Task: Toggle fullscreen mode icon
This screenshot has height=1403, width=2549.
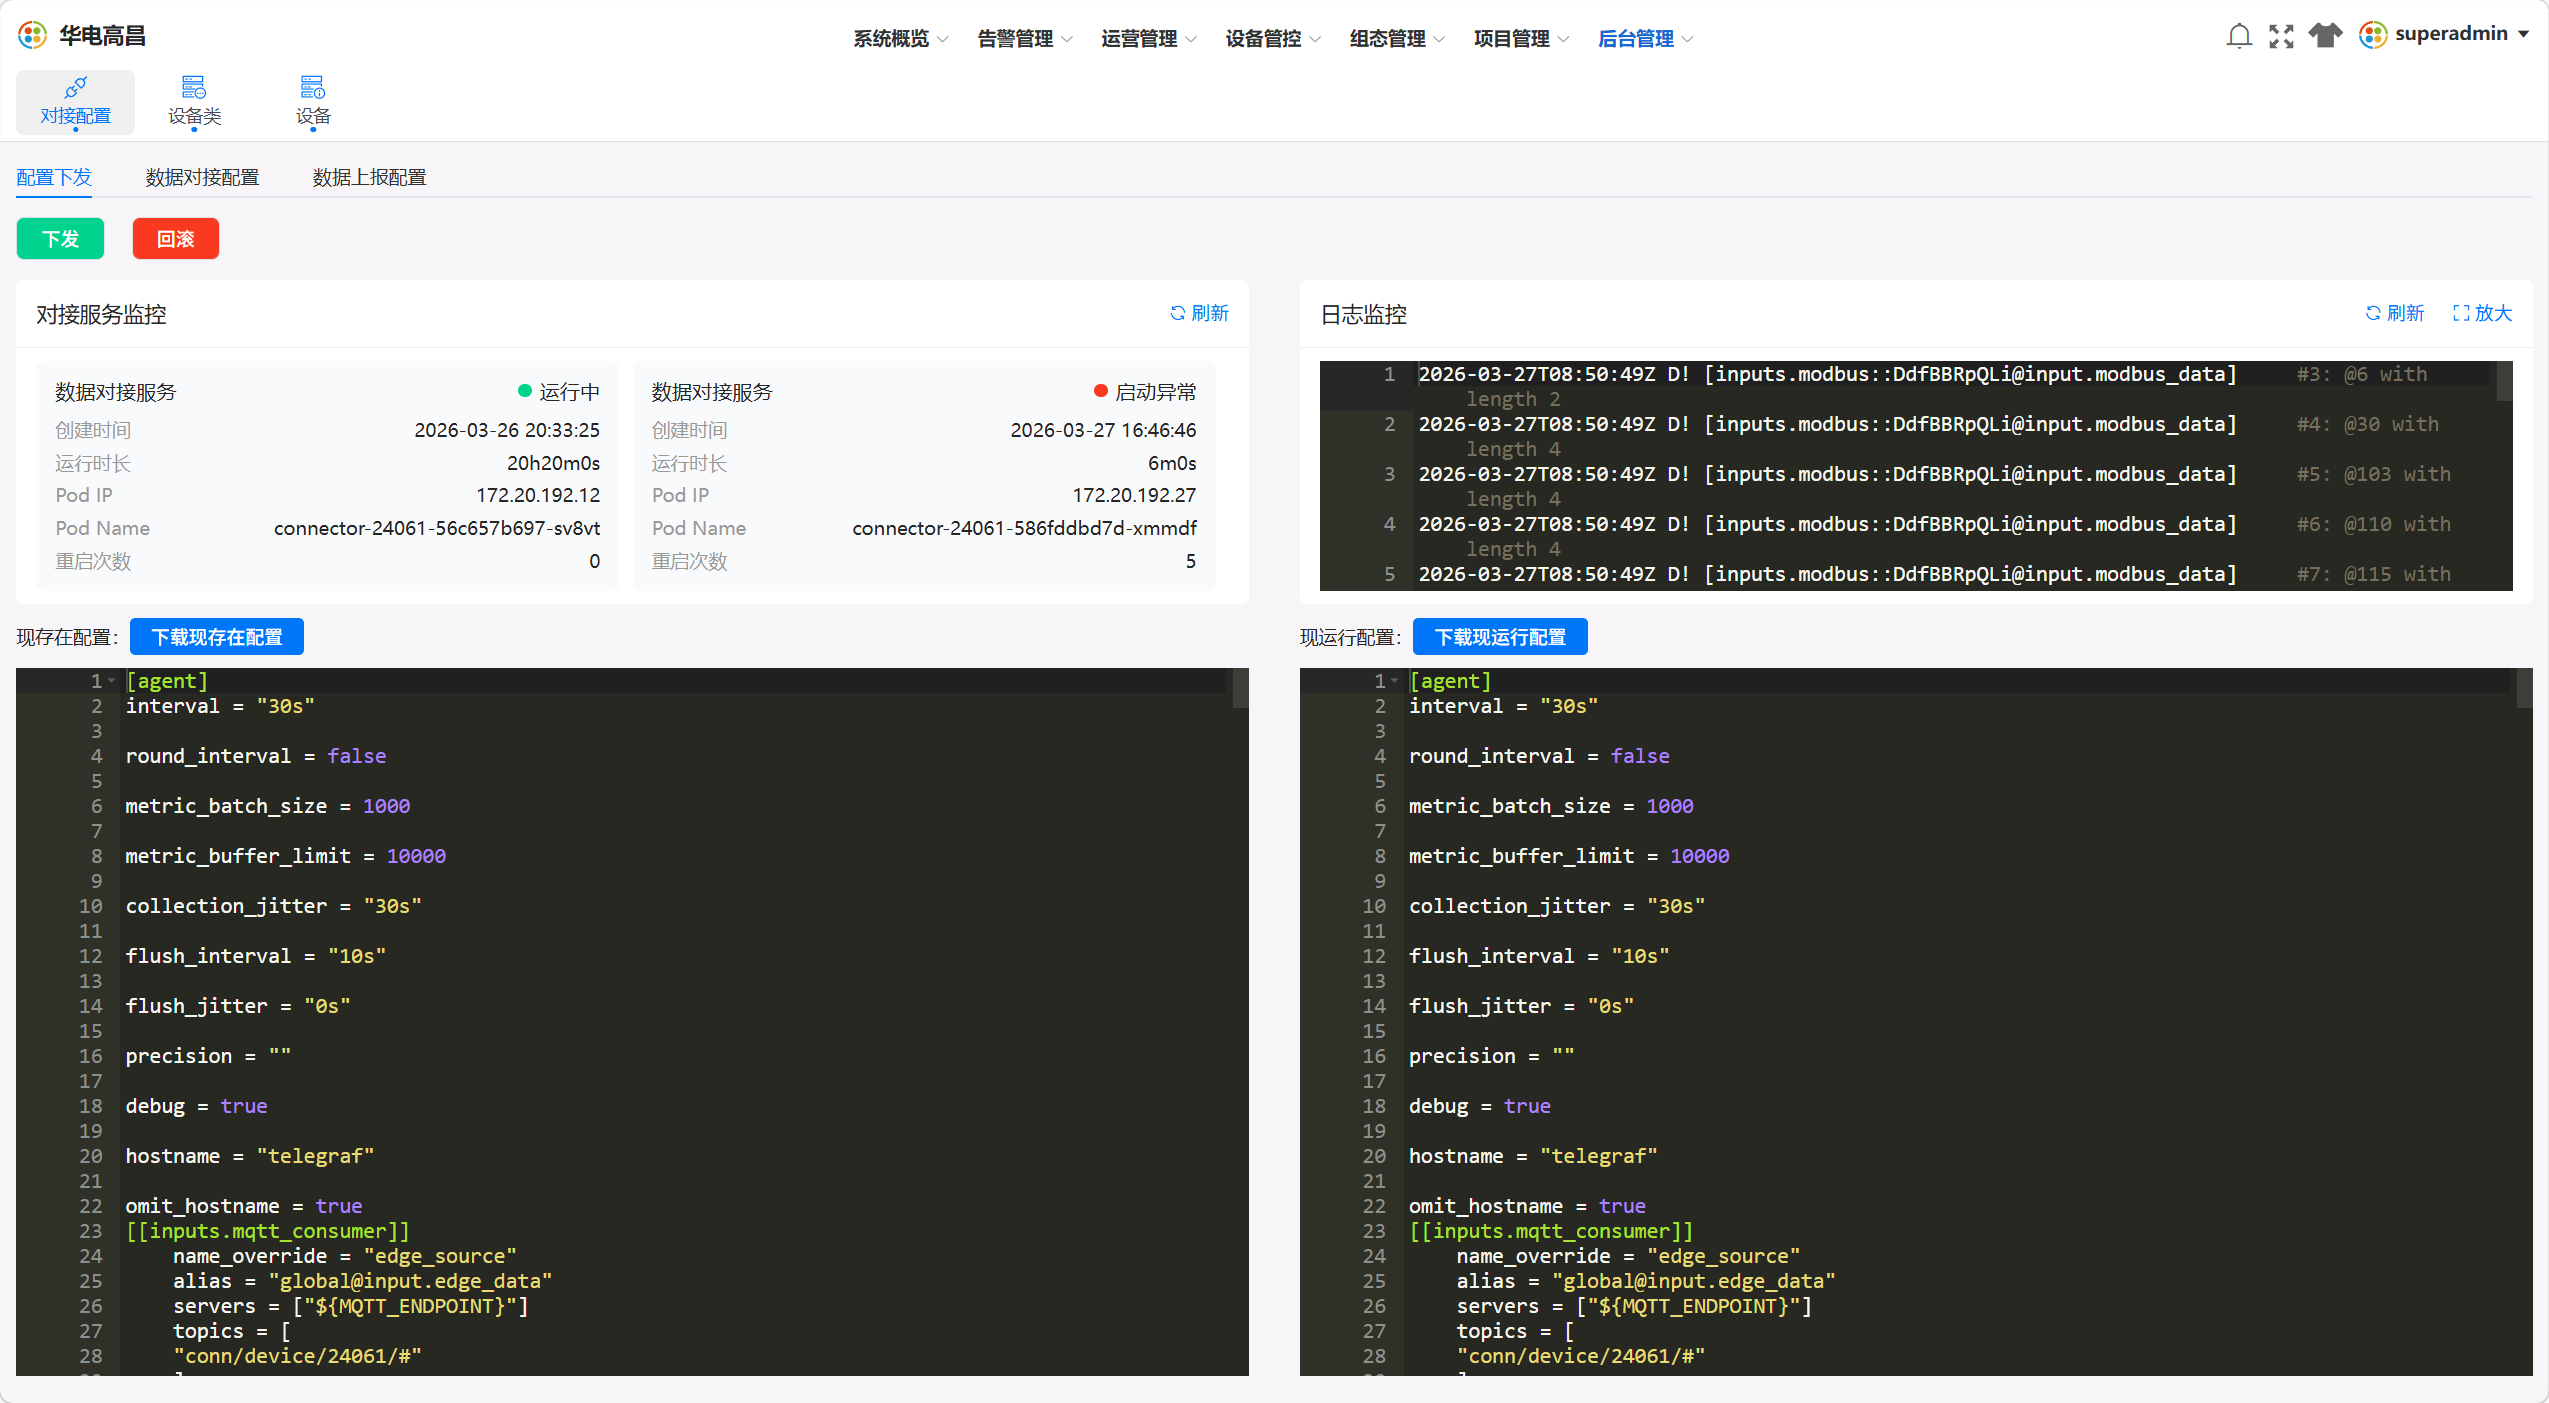Action: (2281, 36)
